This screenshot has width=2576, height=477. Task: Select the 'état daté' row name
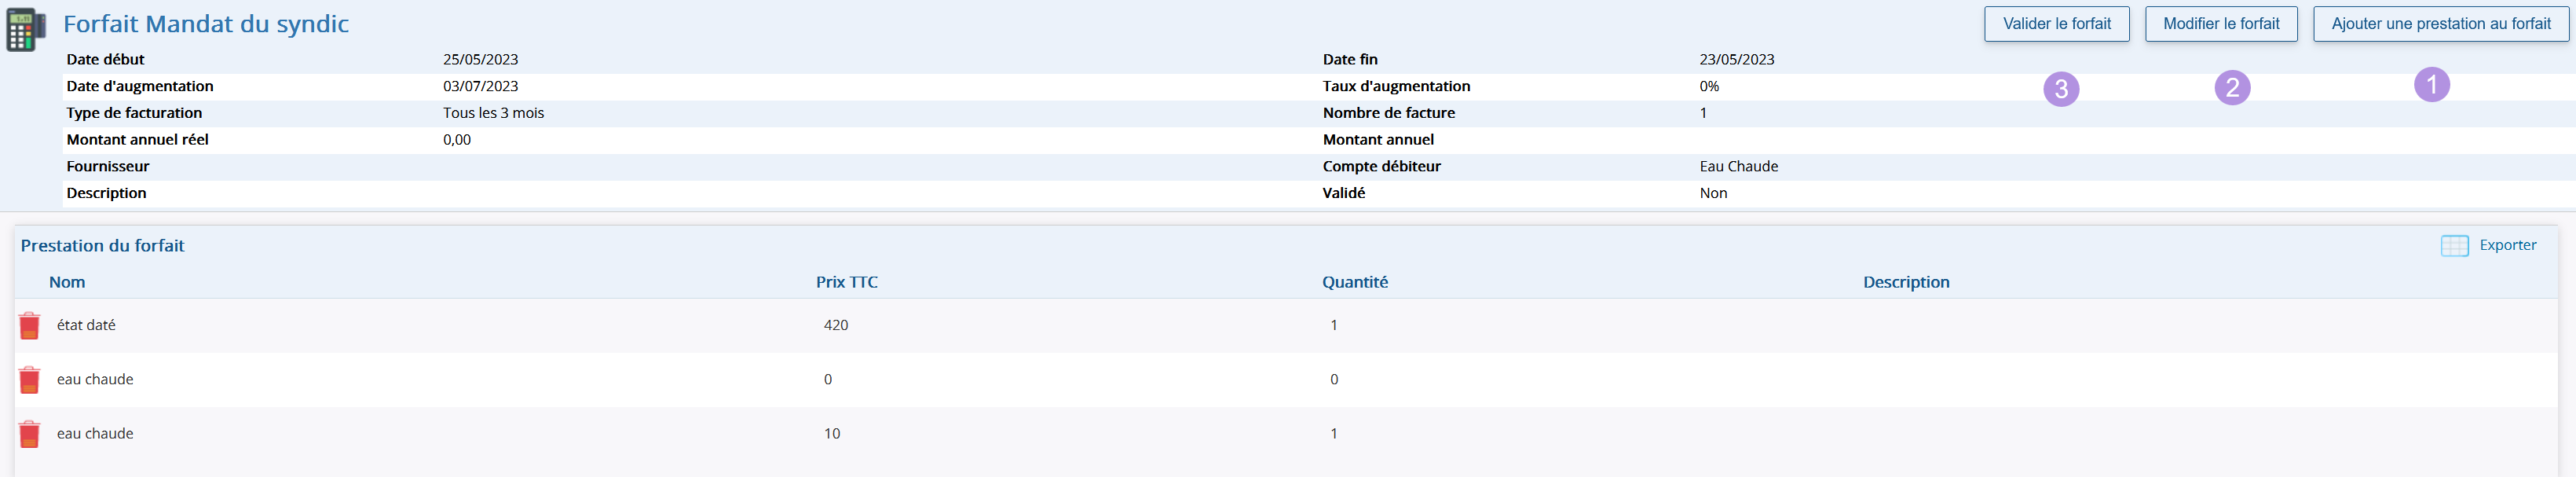coord(86,325)
